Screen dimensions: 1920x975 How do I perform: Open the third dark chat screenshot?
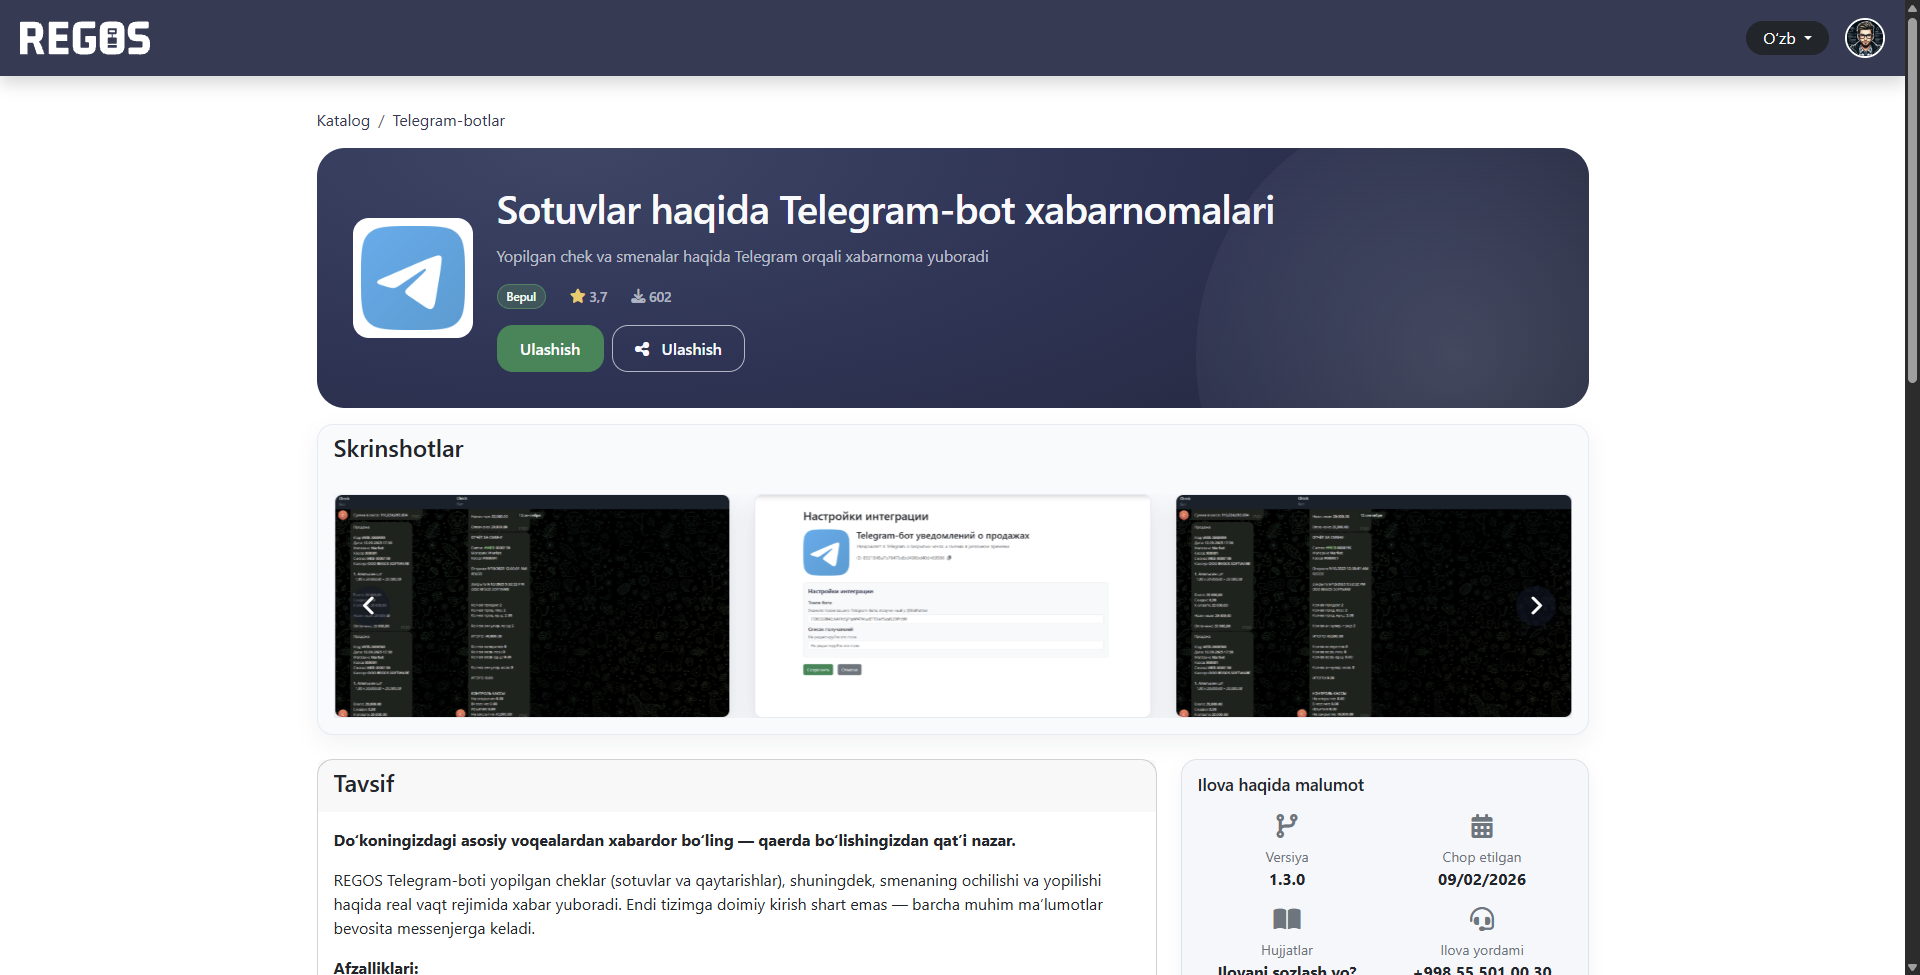tap(1373, 606)
